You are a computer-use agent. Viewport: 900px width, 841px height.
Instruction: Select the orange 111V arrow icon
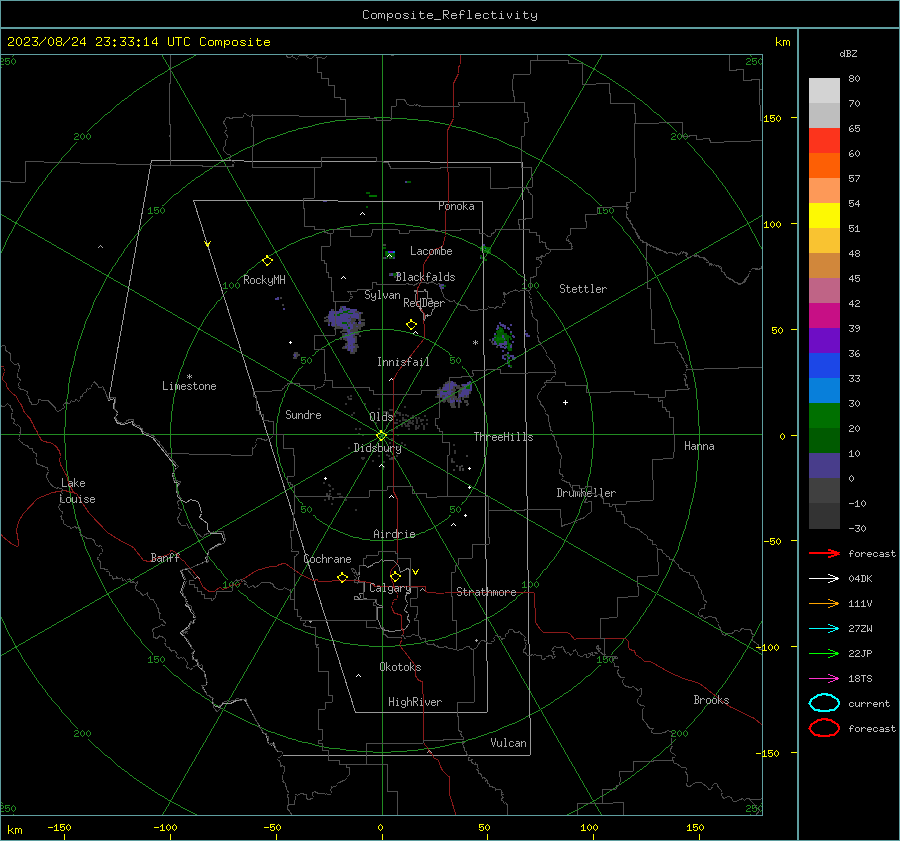click(824, 603)
